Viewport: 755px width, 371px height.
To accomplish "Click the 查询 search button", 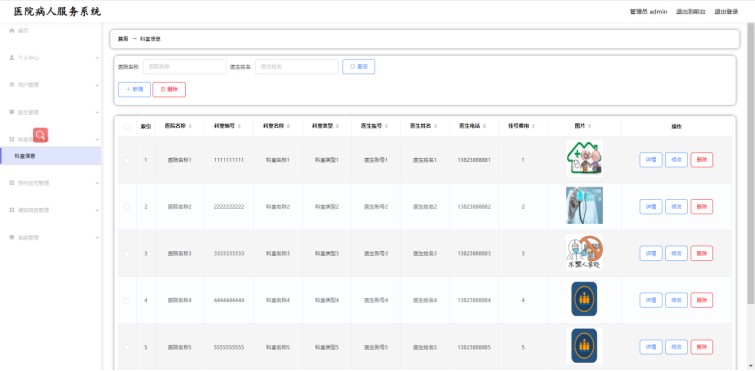I will pyautogui.click(x=359, y=67).
